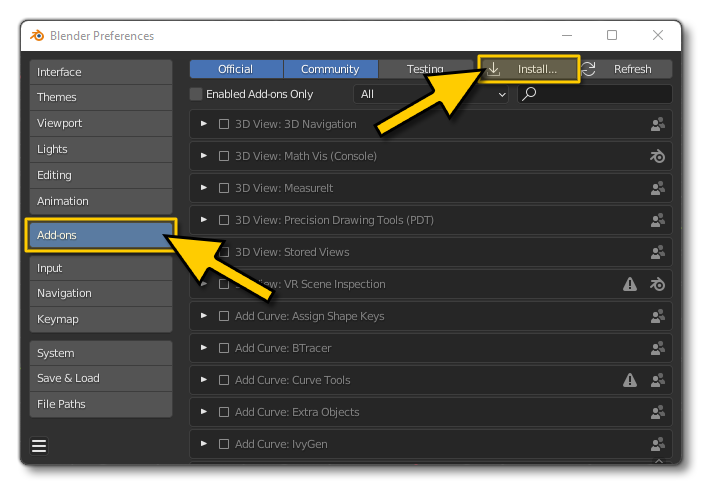The image size is (702, 485).
Task: Enable Add Curve: Extra Objects checkbox
Action: coord(224,412)
